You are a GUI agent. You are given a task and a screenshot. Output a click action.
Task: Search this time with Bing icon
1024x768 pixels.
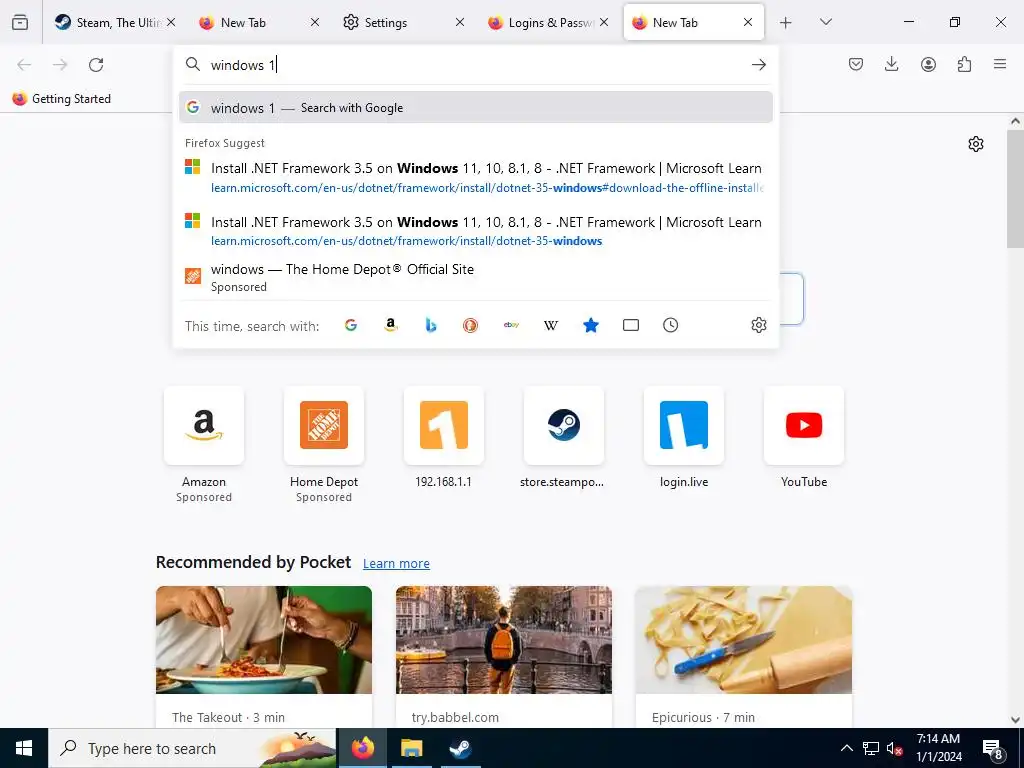point(430,325)
